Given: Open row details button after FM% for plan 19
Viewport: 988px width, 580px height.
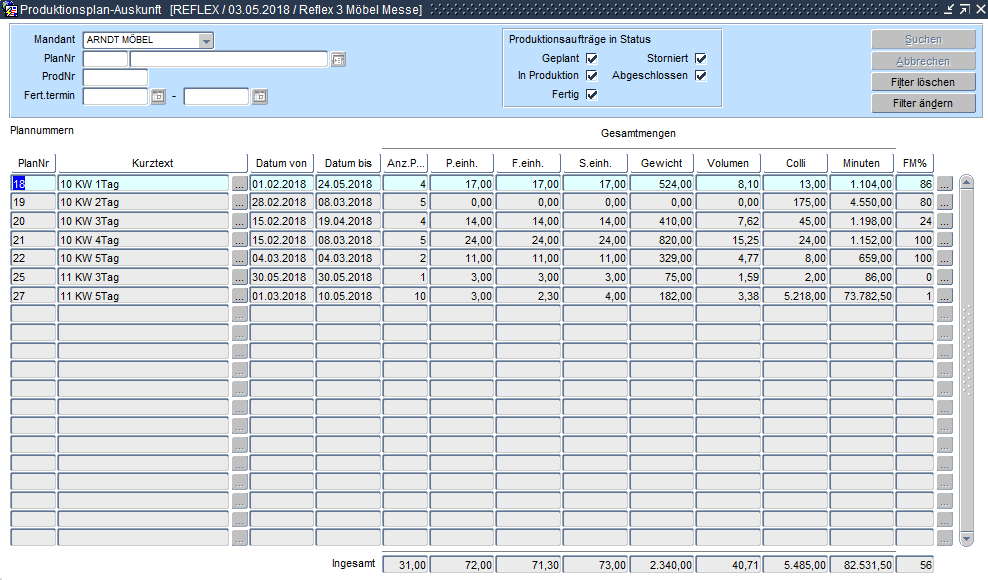Looking at the screenshot, I should [944, 203].
